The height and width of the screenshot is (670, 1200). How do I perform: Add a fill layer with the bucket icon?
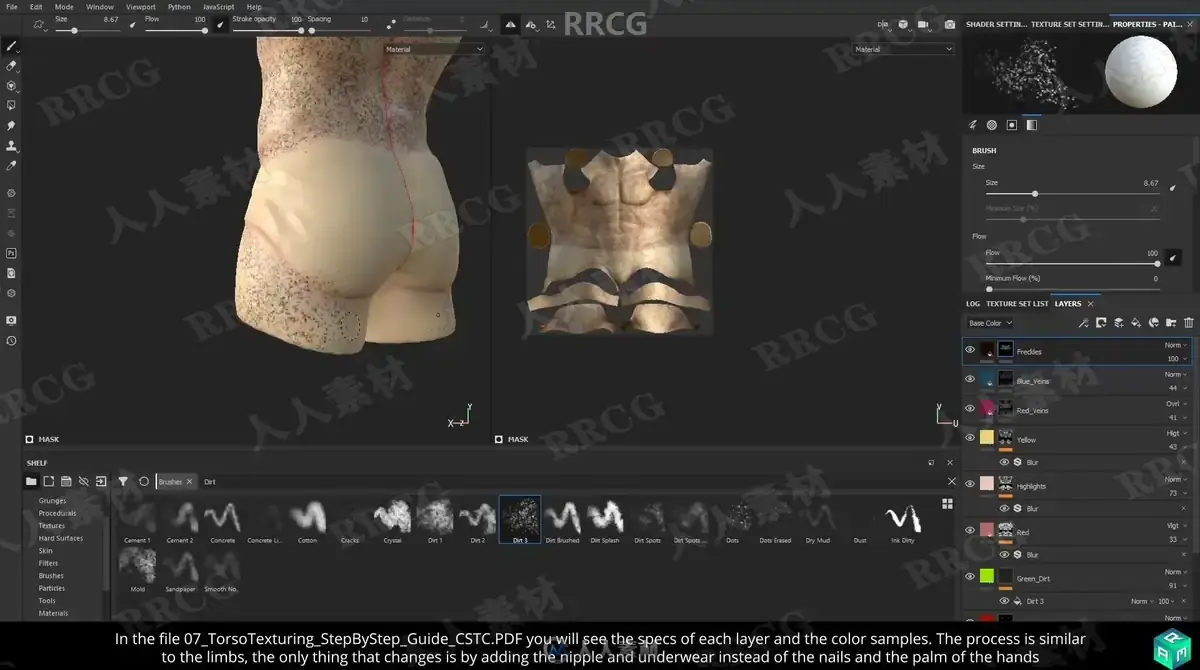point(1136,323)
